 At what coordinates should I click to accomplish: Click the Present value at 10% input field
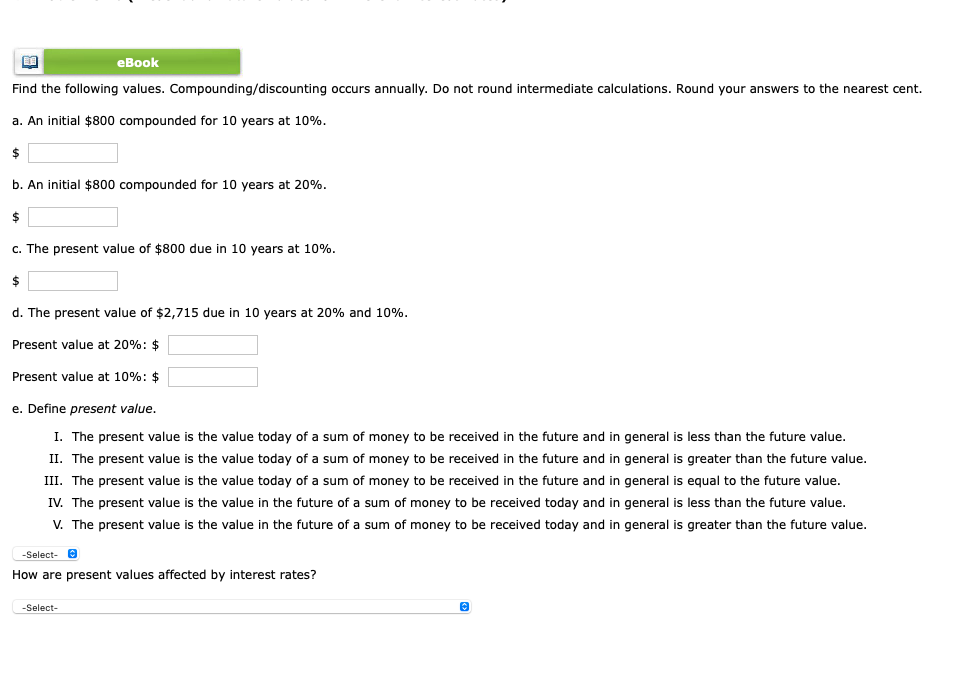pos(212,376)
